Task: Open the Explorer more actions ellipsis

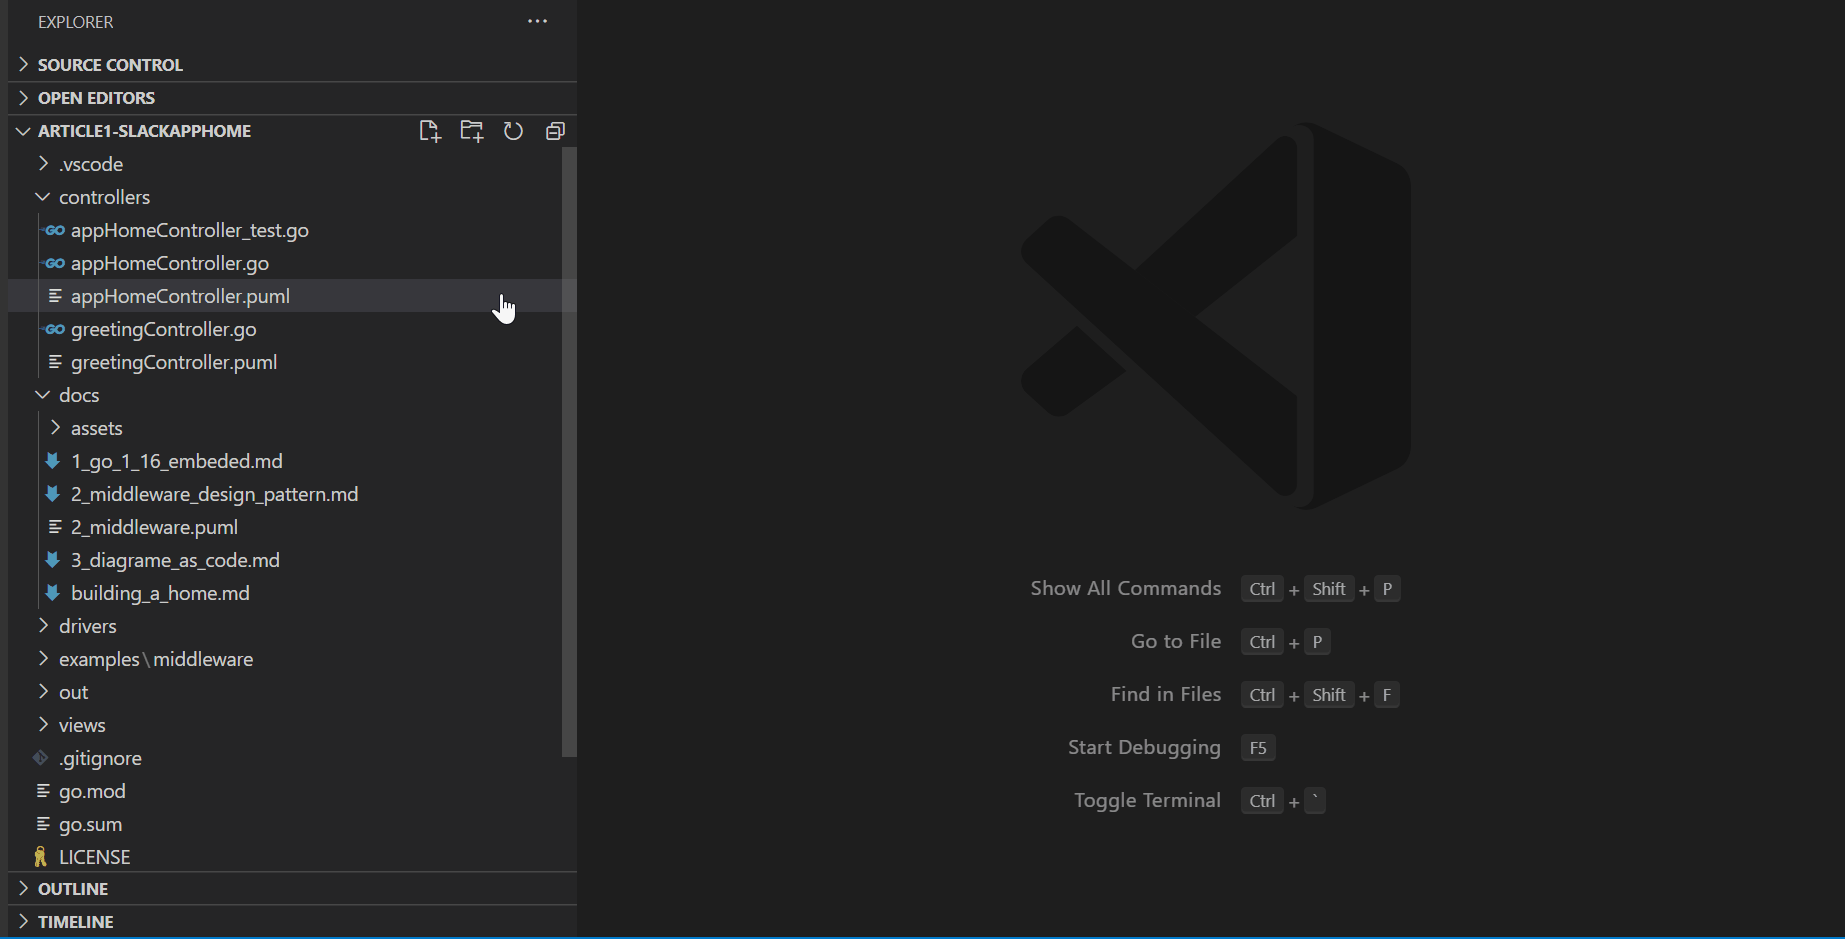Action: point(538,21)
